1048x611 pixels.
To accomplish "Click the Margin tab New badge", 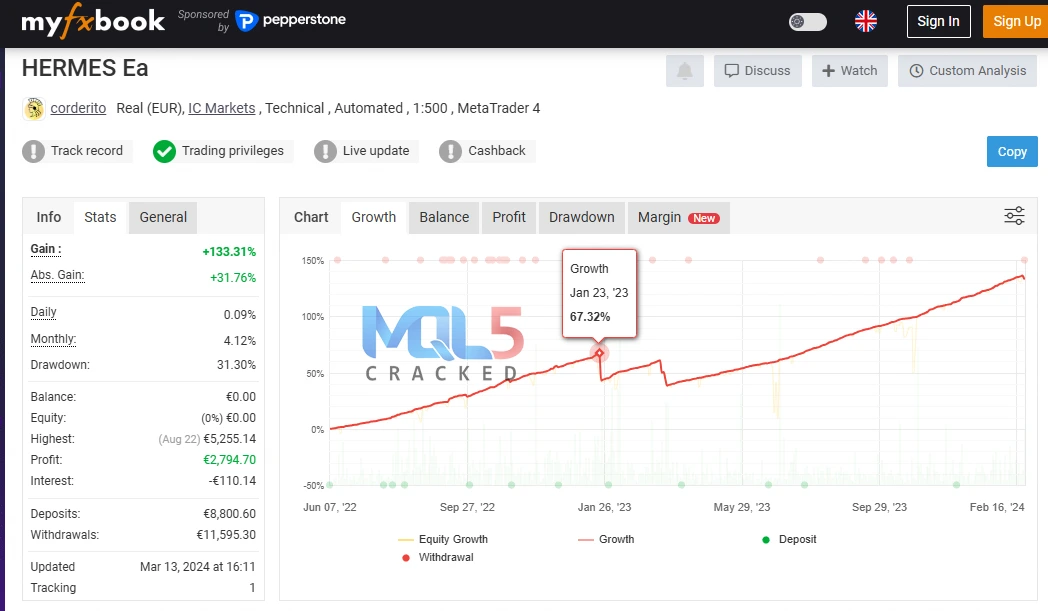I will [x=704, y=218].
